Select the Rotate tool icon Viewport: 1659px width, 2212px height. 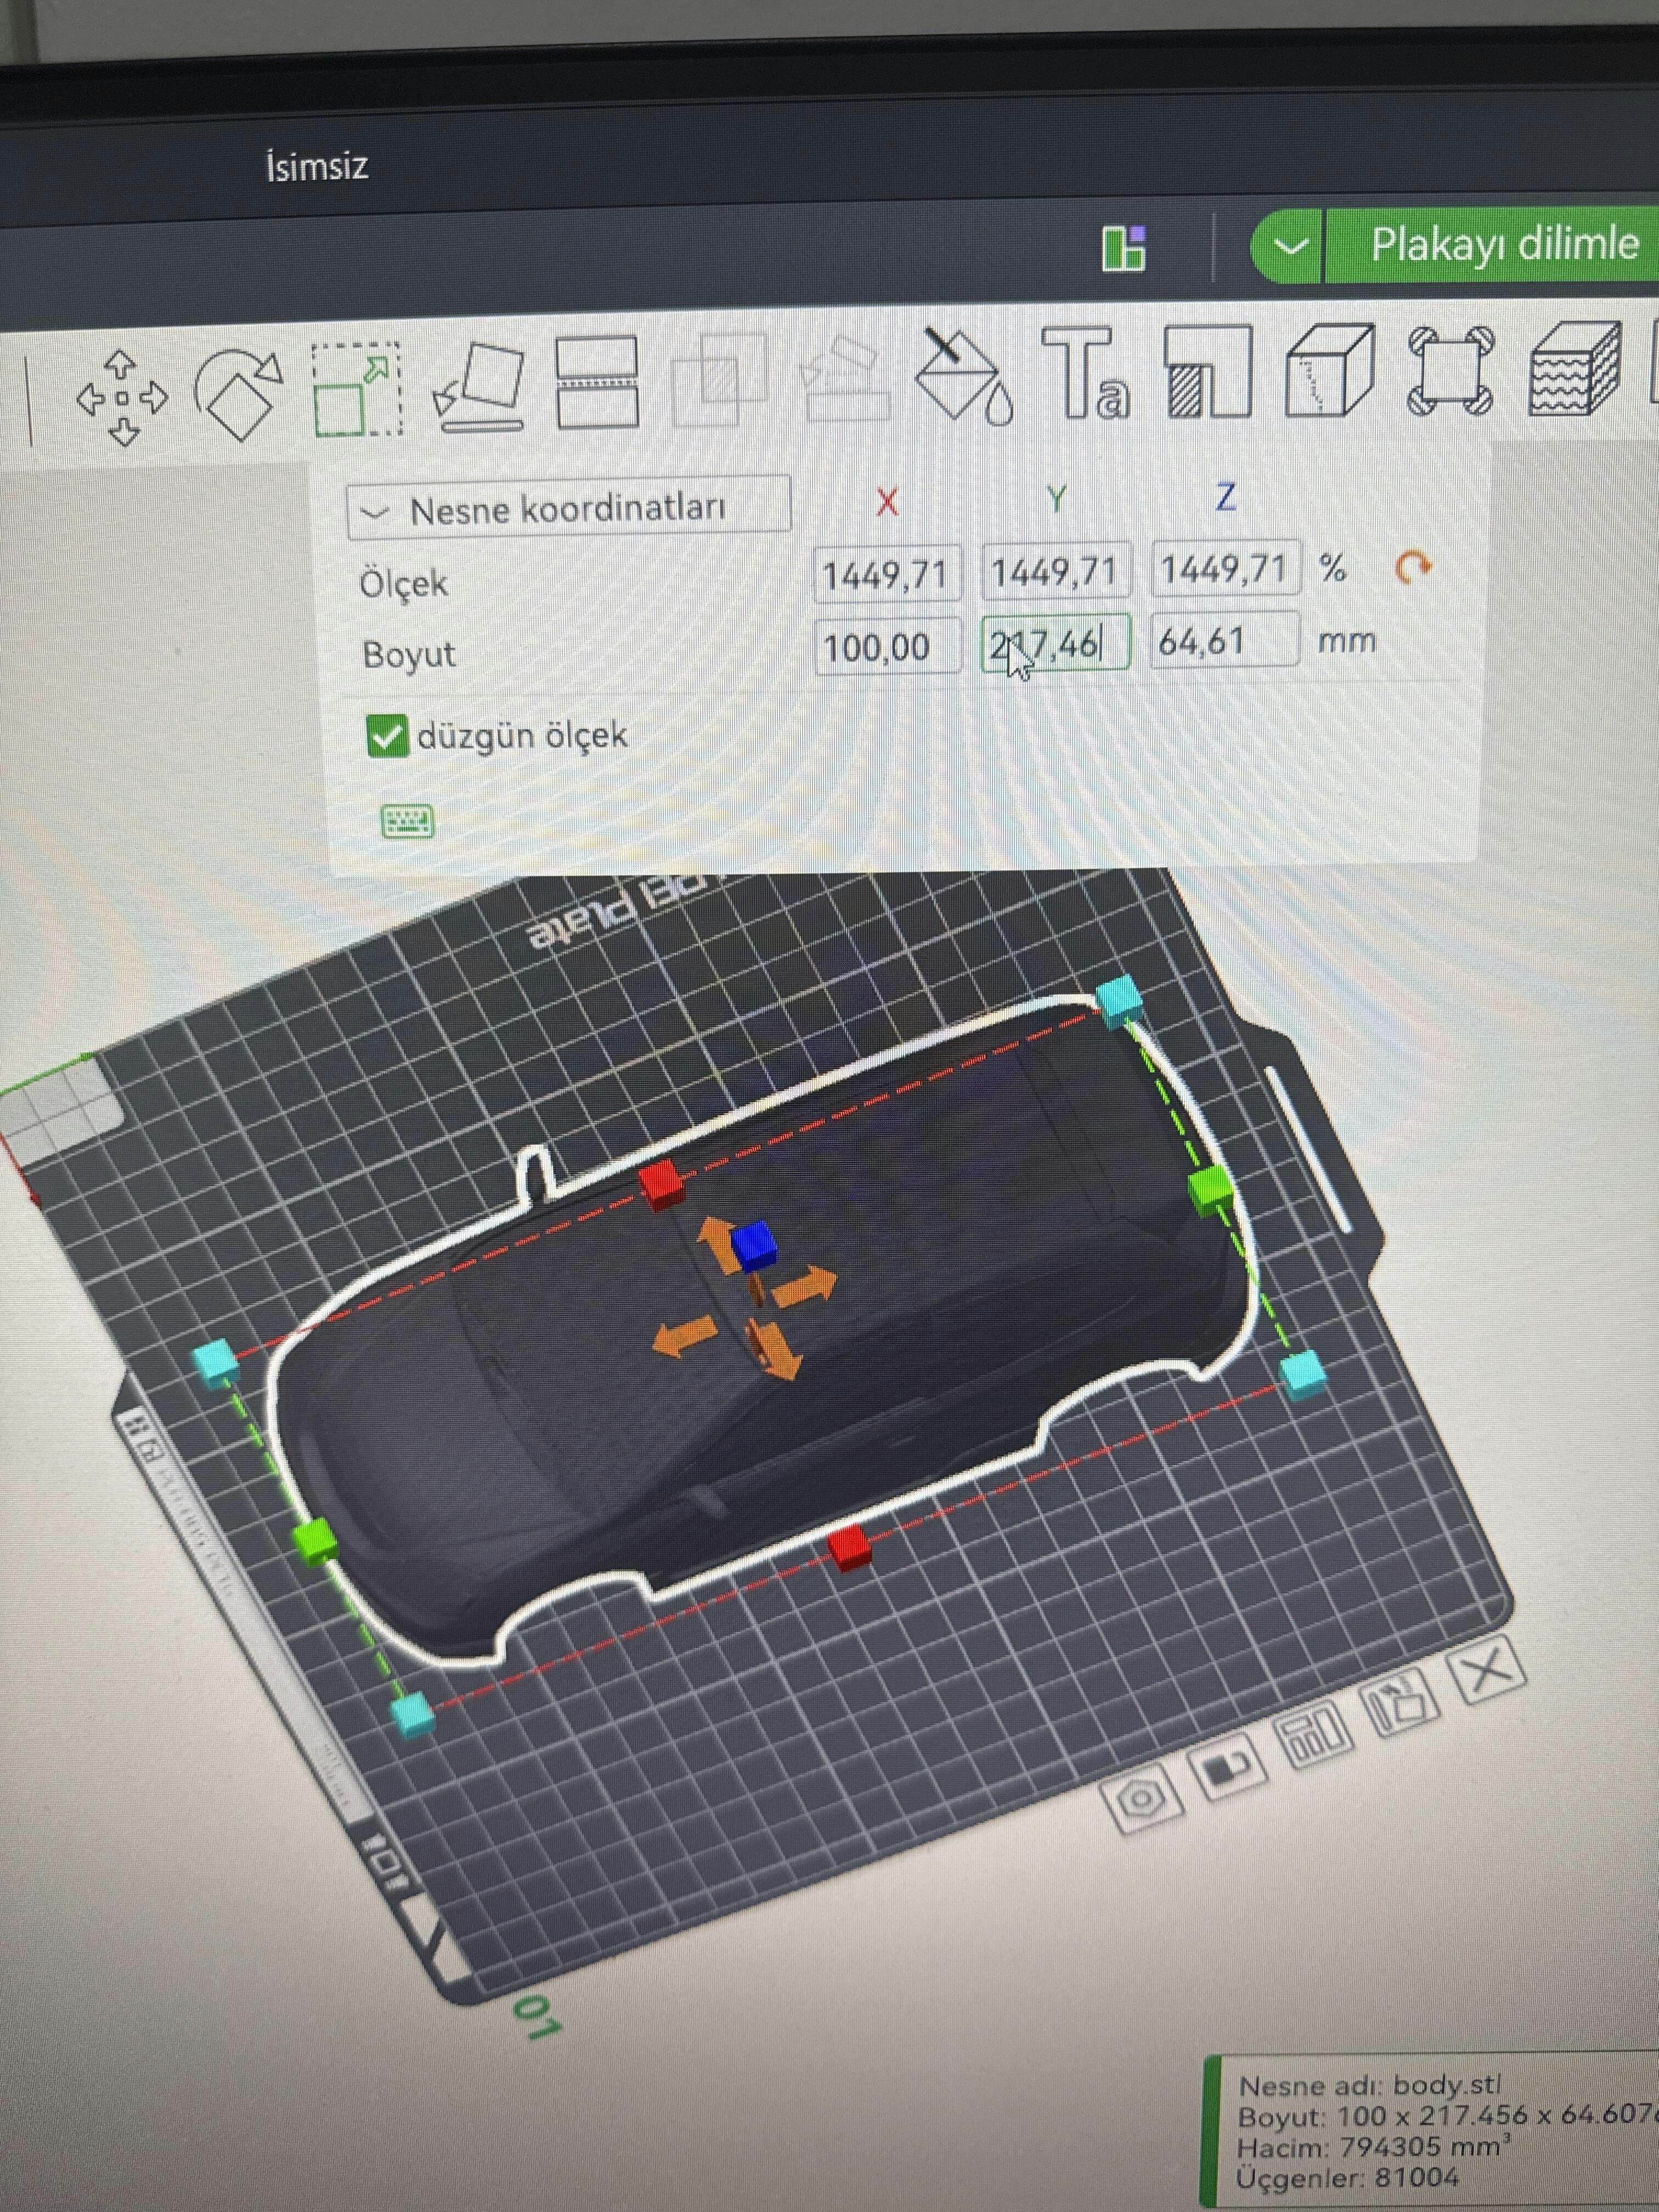tap(238, 394)
